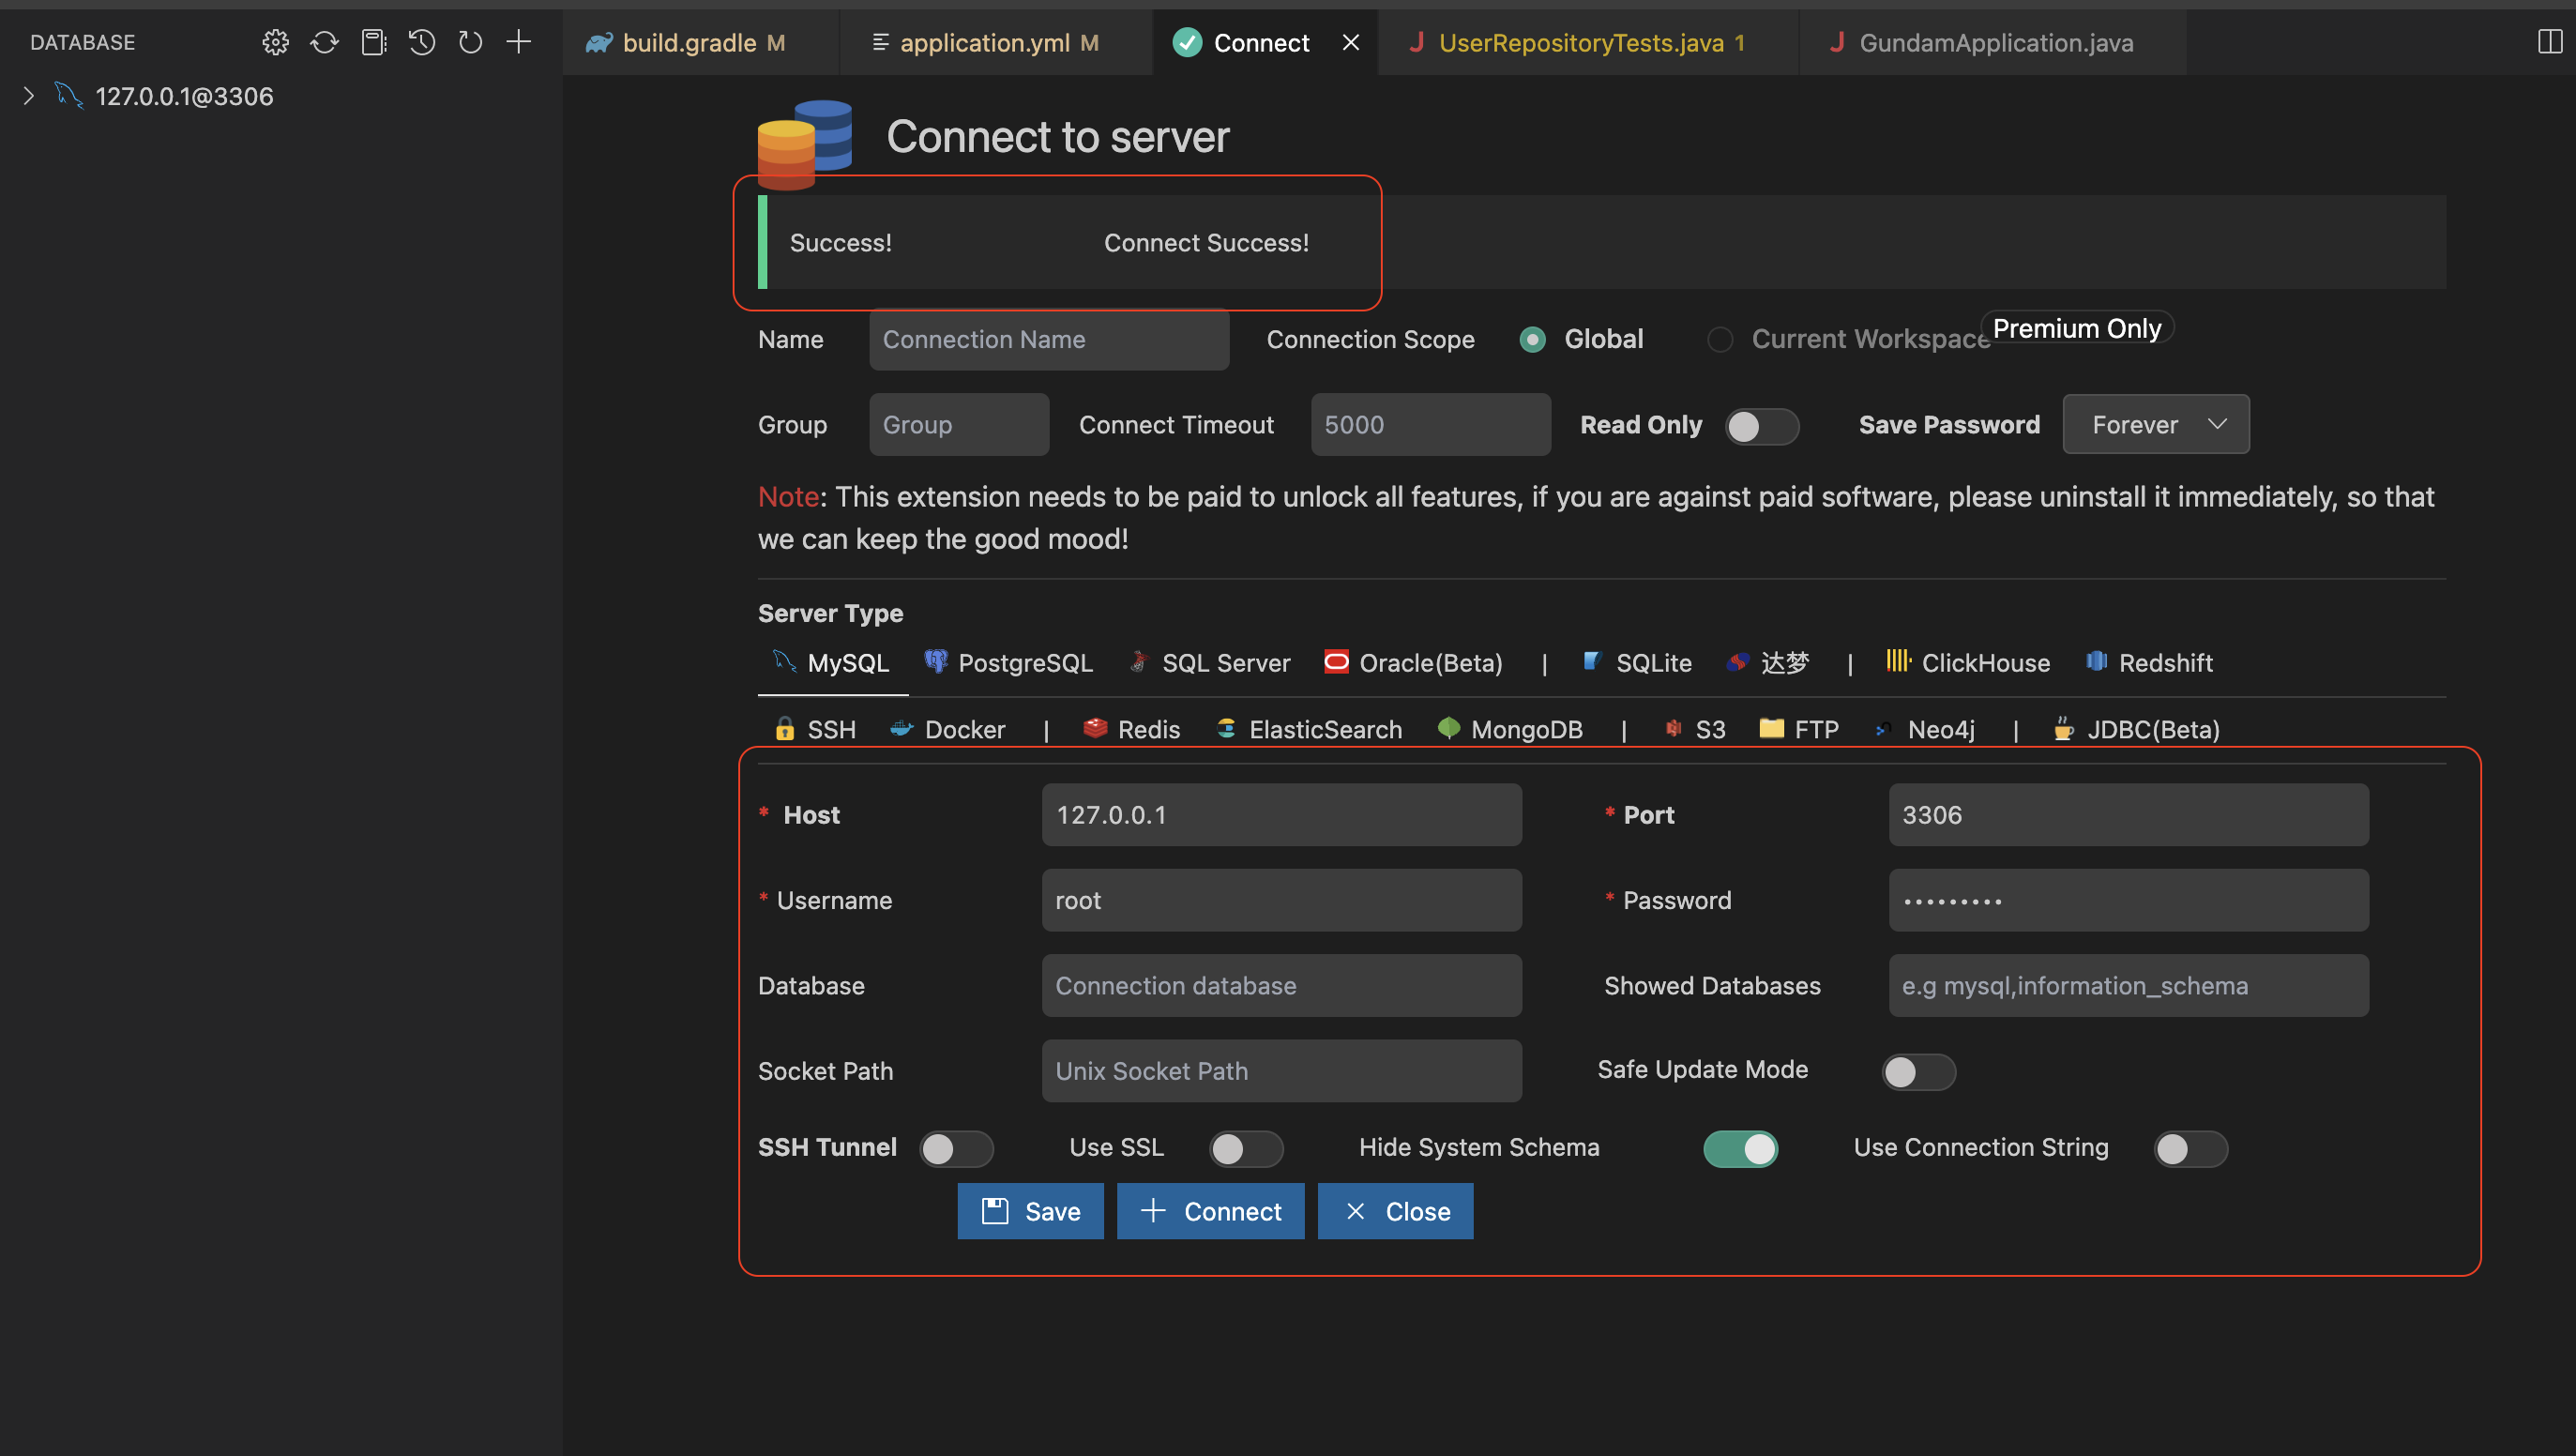
Task: Enable the SSH Tunnel switch
Action: (956, 1149)
